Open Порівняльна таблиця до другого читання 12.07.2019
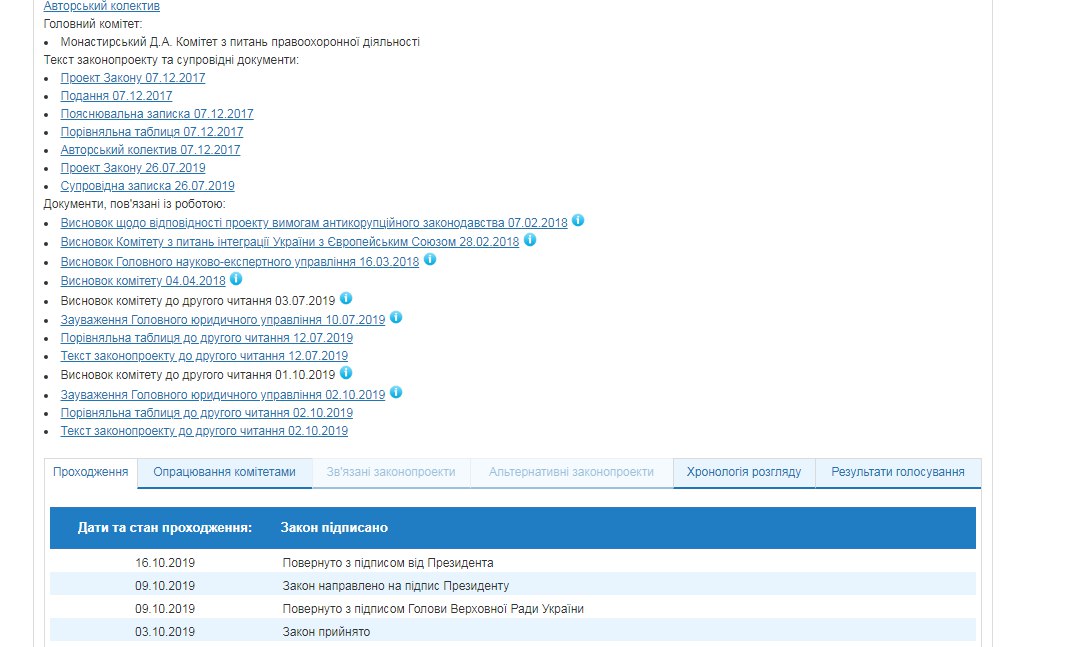 (x=206, y=338)
